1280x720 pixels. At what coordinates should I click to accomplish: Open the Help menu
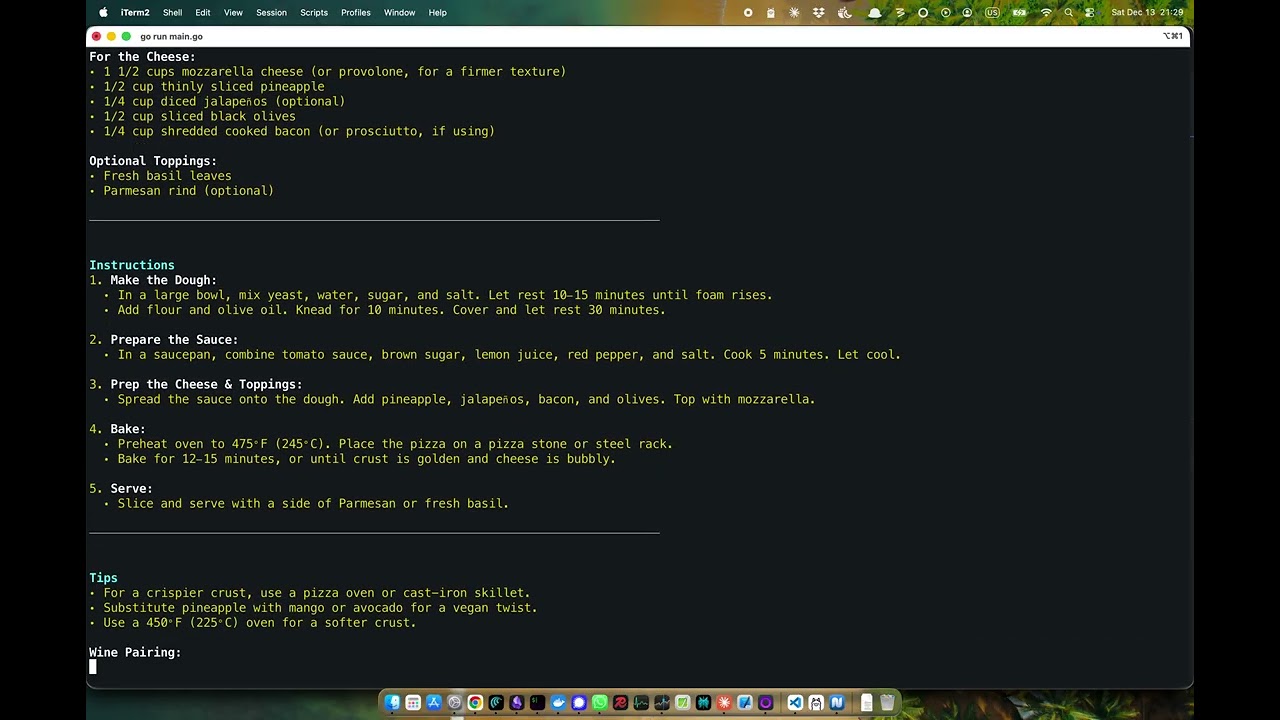(438, 13)
